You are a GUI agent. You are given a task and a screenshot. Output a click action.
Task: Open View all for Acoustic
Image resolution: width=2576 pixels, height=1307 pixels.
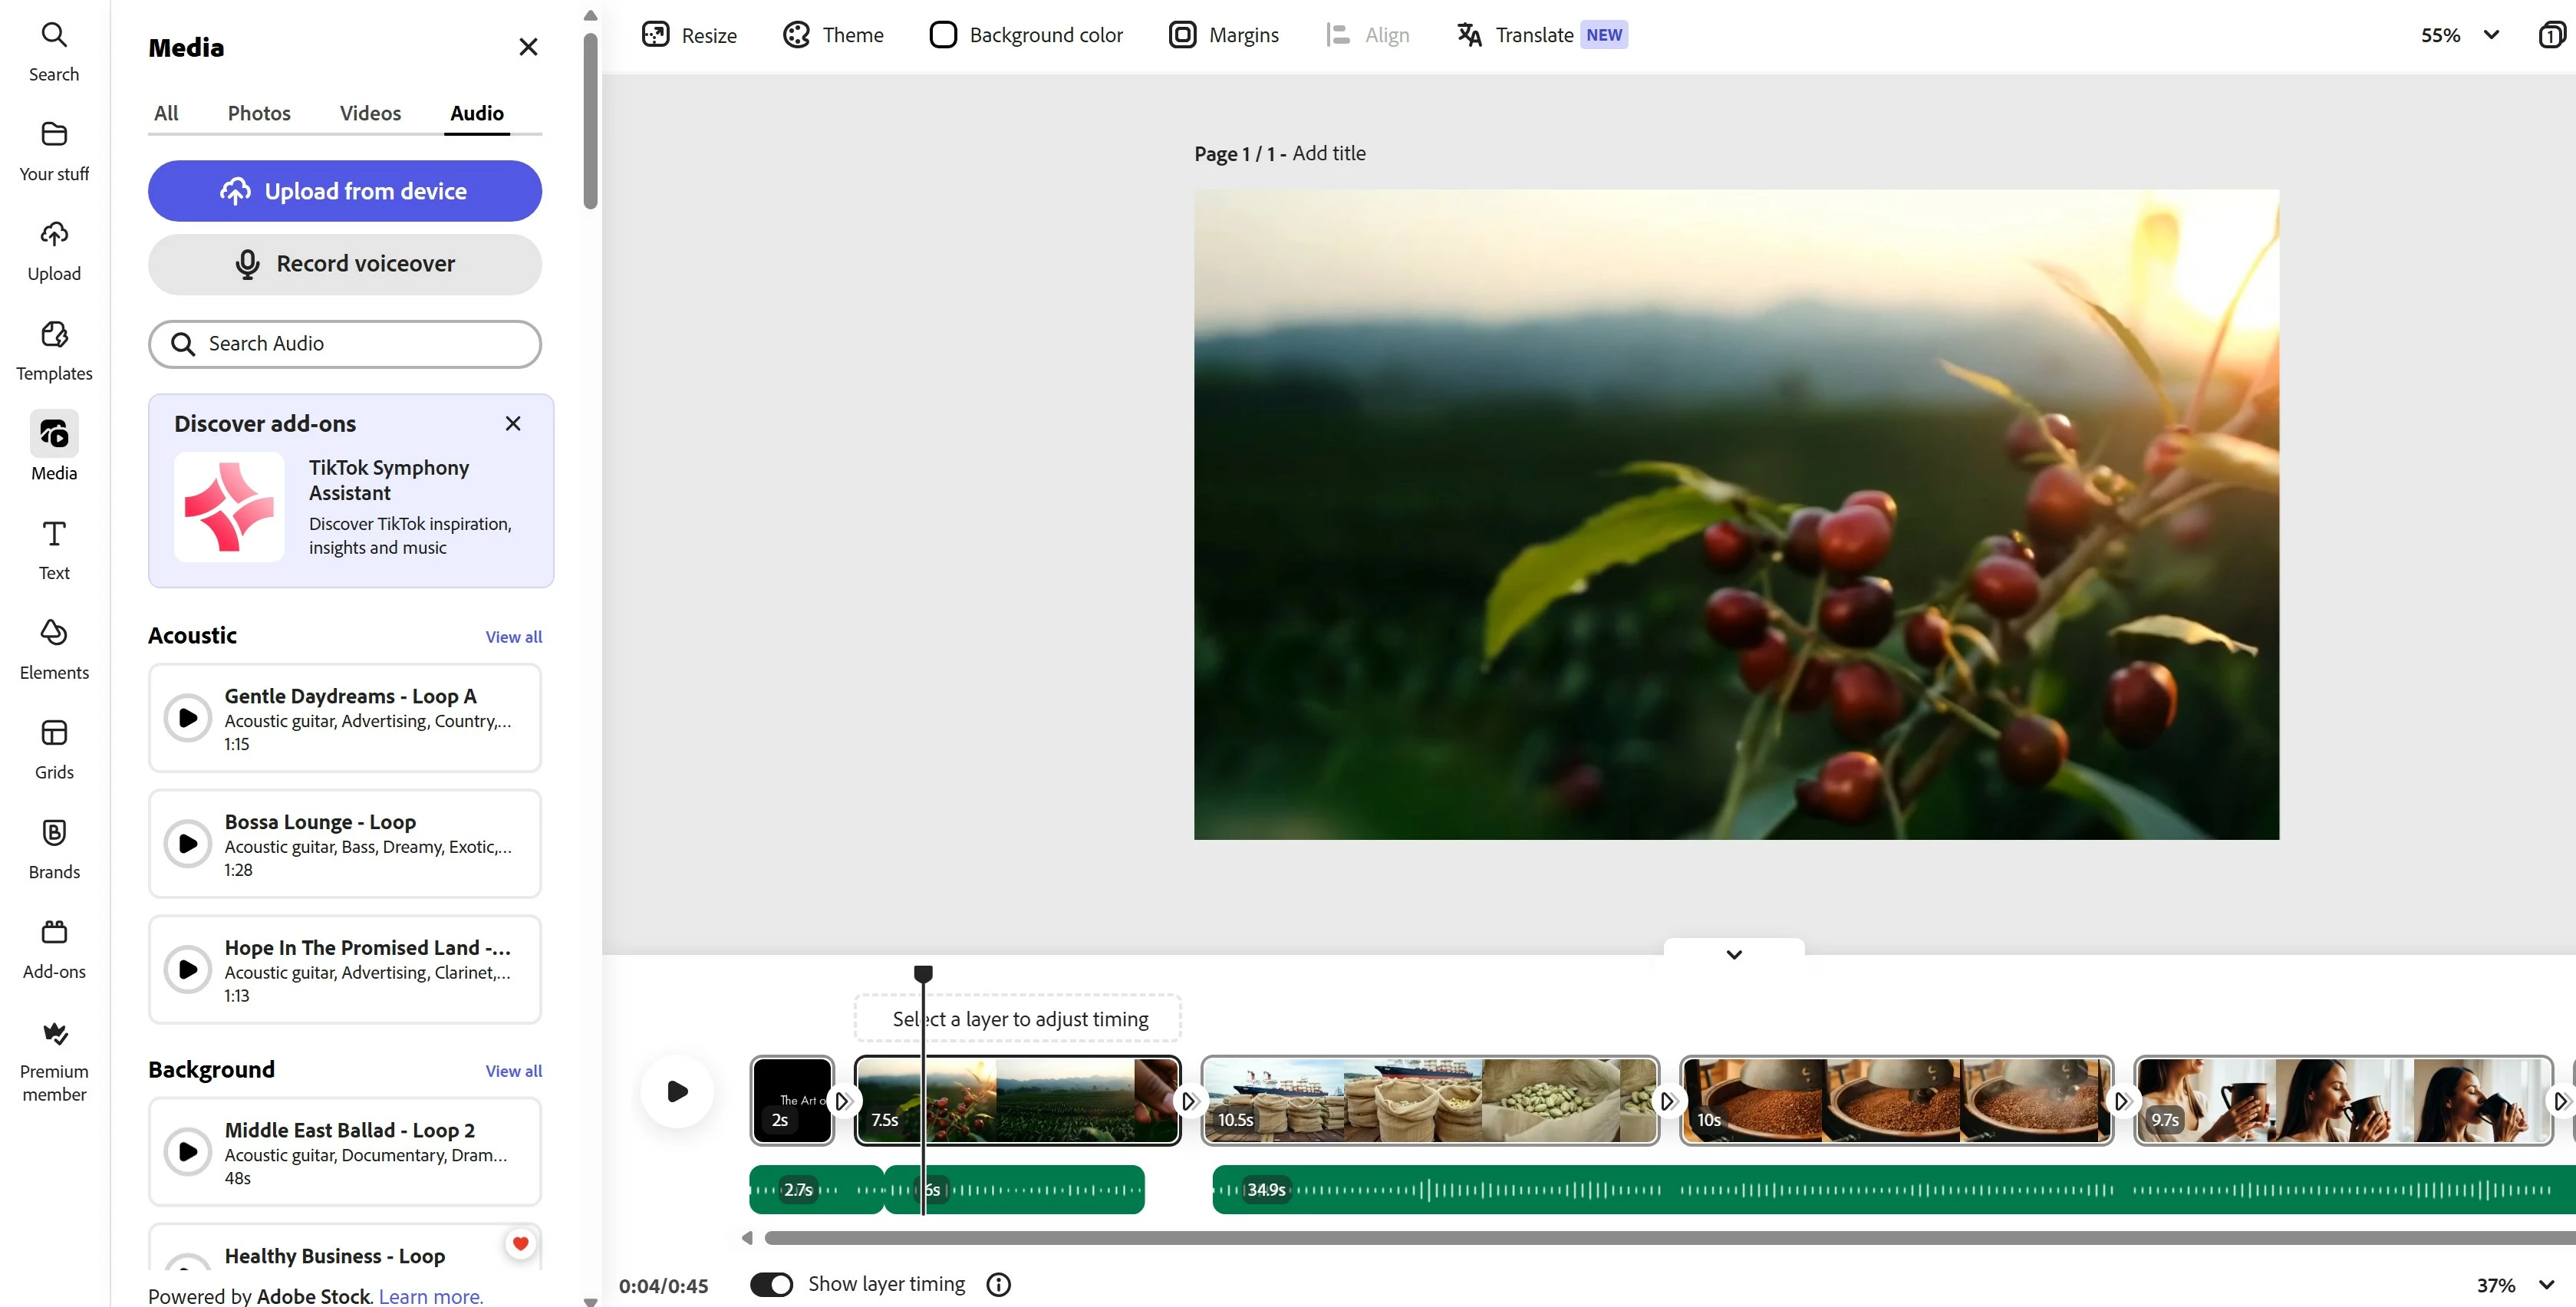(x=513, y=637)
